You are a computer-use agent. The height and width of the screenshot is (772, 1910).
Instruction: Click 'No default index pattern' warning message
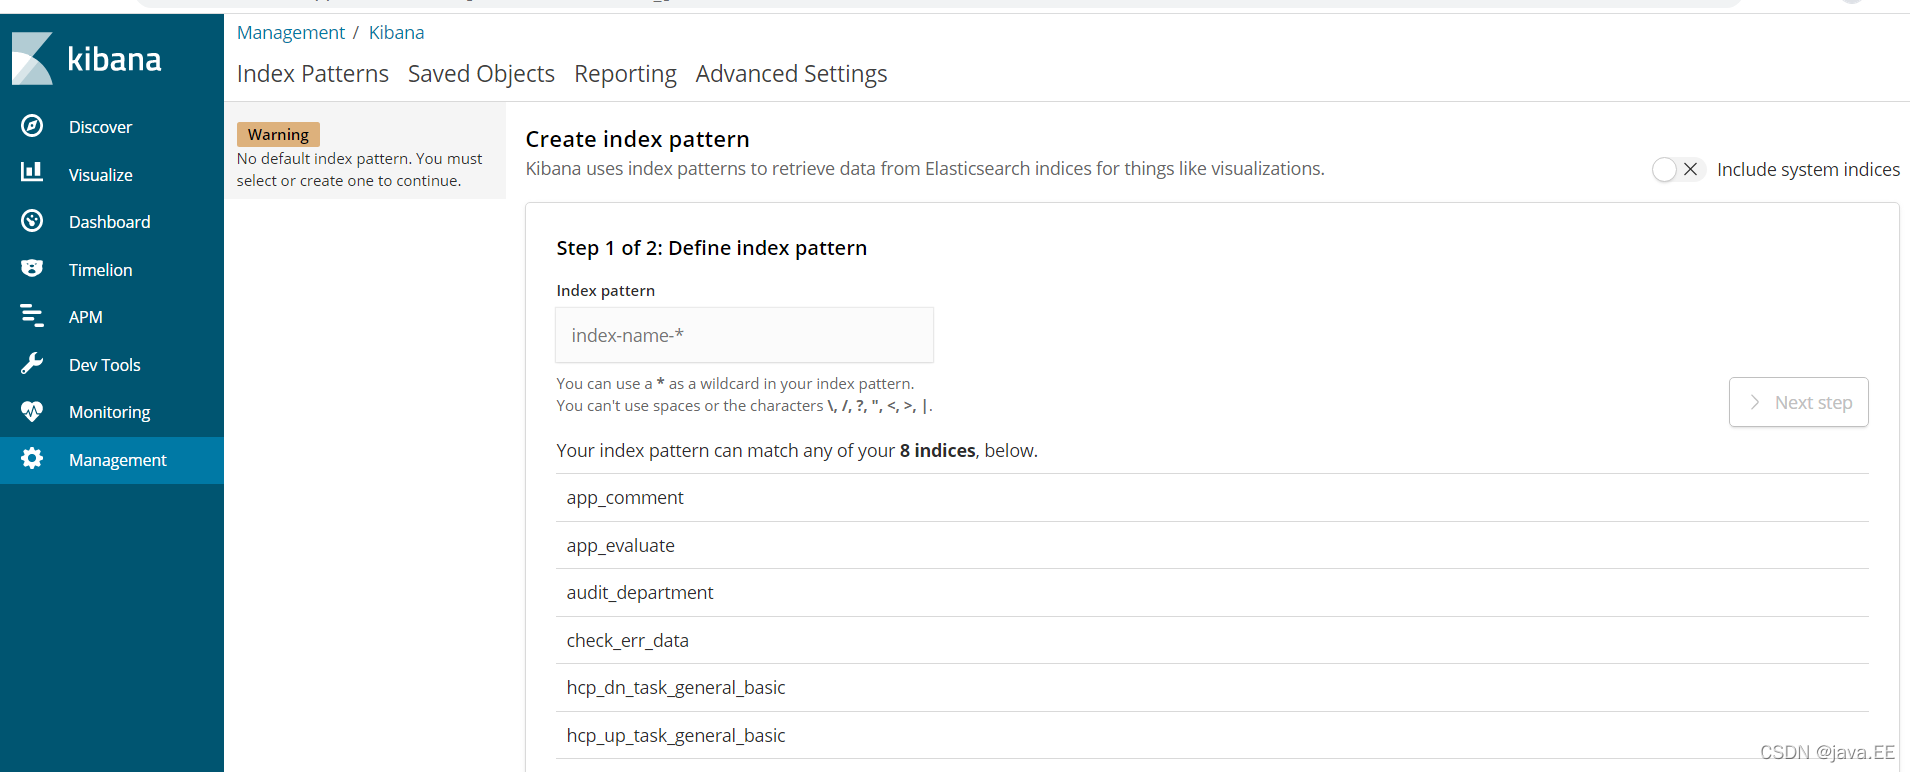point(359,170)
